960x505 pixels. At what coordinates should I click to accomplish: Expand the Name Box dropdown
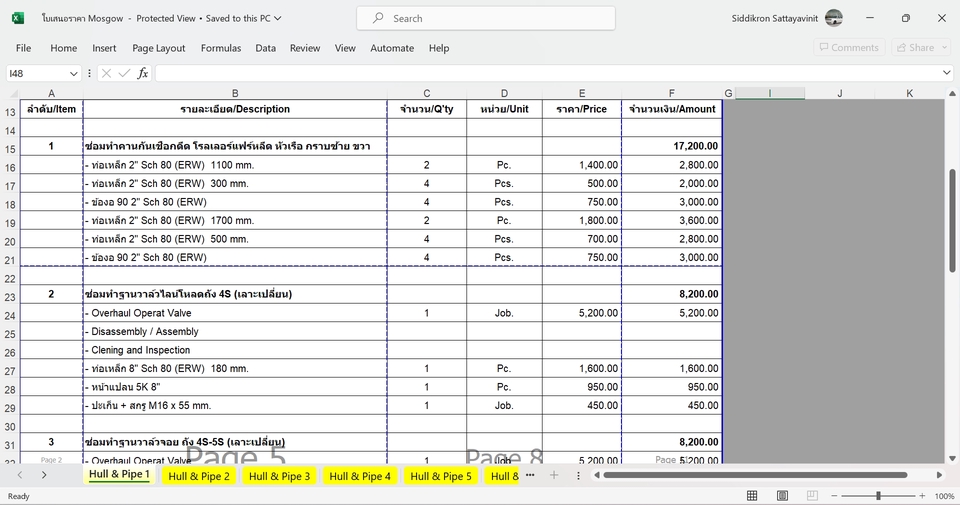(x=74, y=73)
